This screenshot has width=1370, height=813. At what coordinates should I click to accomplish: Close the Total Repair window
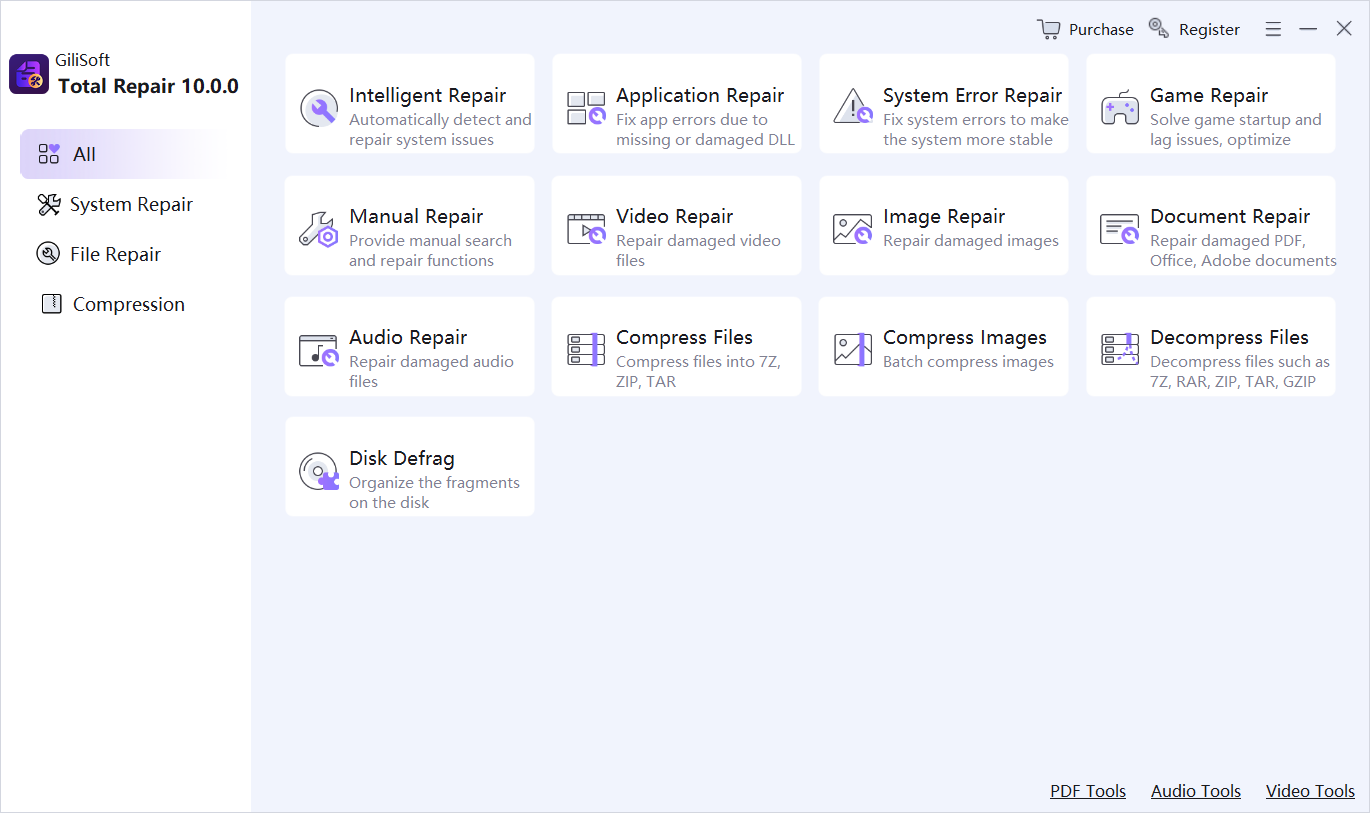pyautogui.click(x=1344, y=29)
